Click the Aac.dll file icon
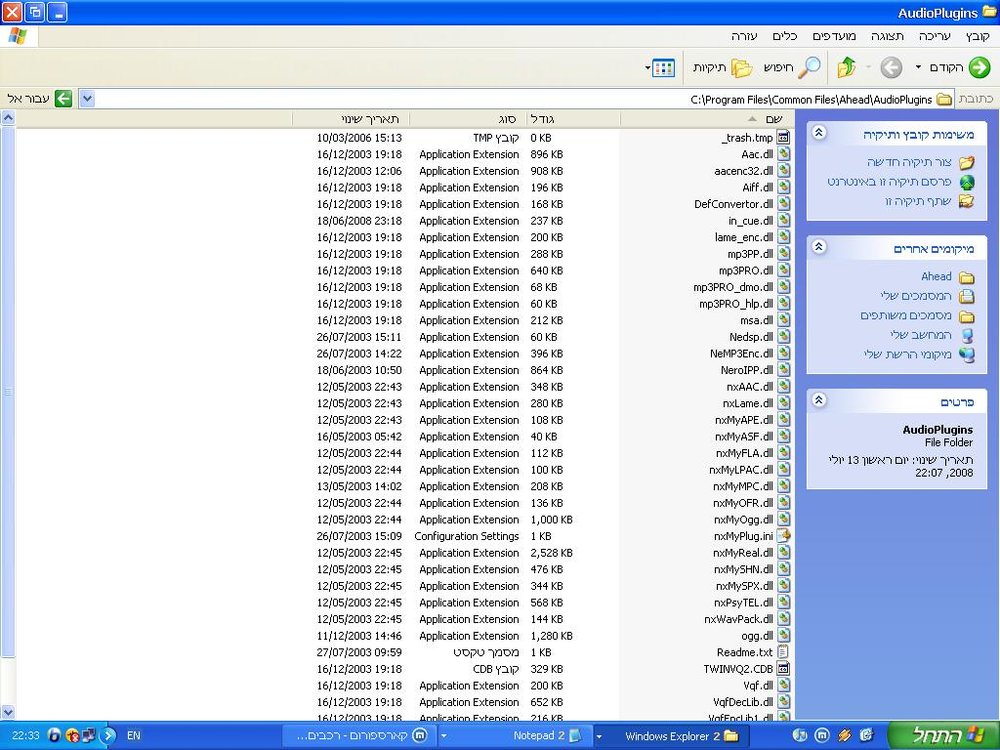The image size is (1000, 750). click(x=783, y=154)
